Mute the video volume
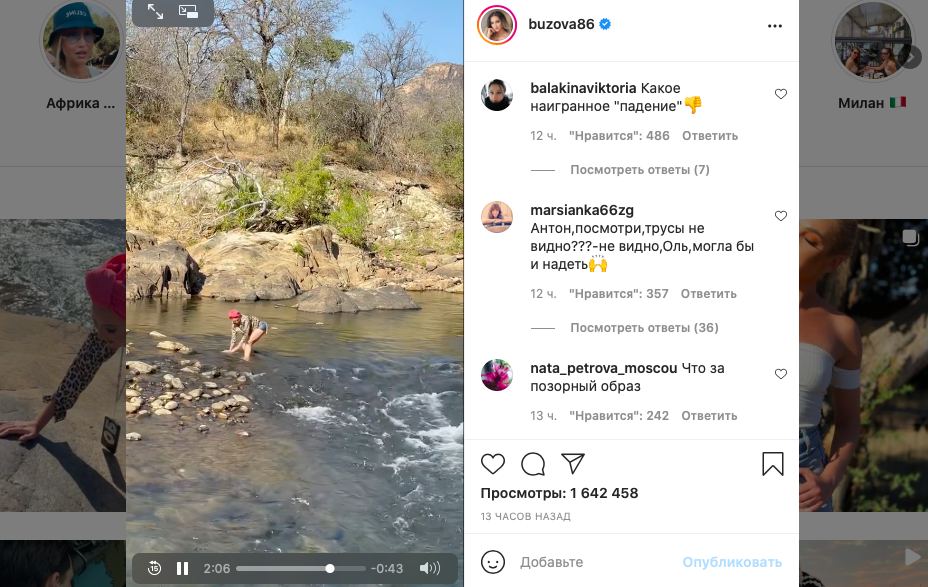This screenshot has width=928, height=587. pos(430,568)
